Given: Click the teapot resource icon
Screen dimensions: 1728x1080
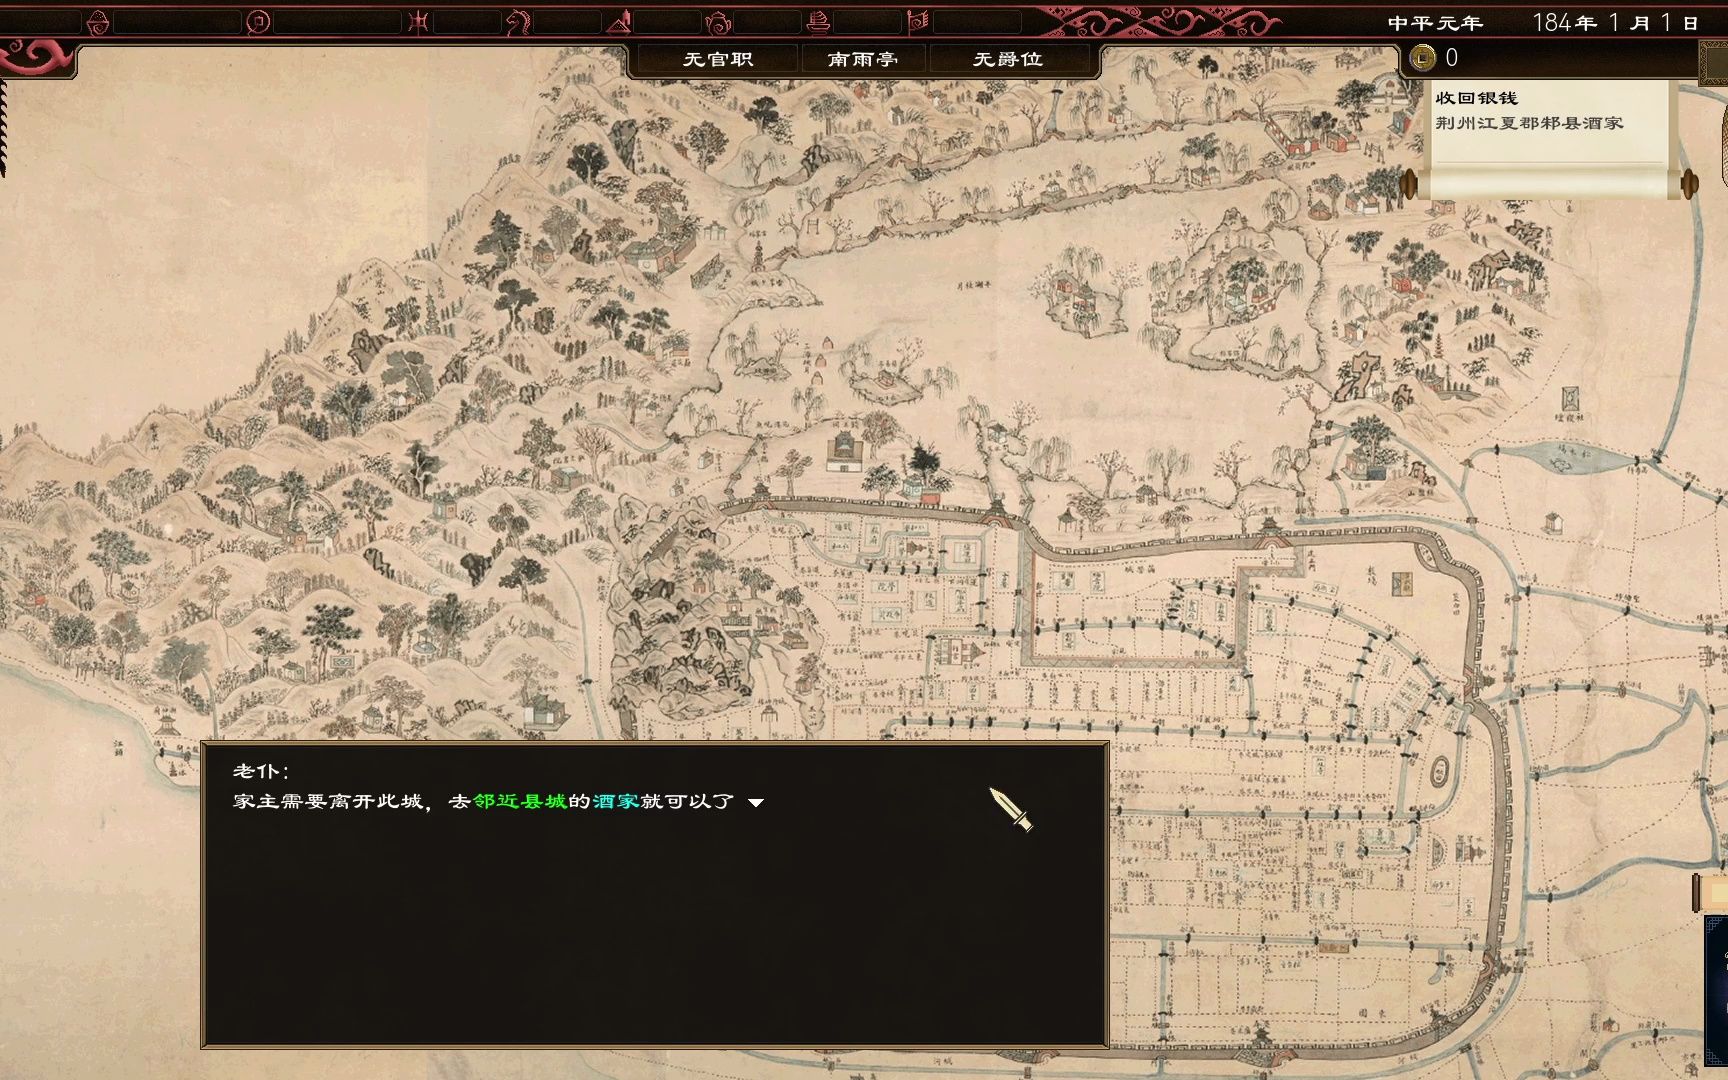Looking at the screenshot, I should (718, 22).
